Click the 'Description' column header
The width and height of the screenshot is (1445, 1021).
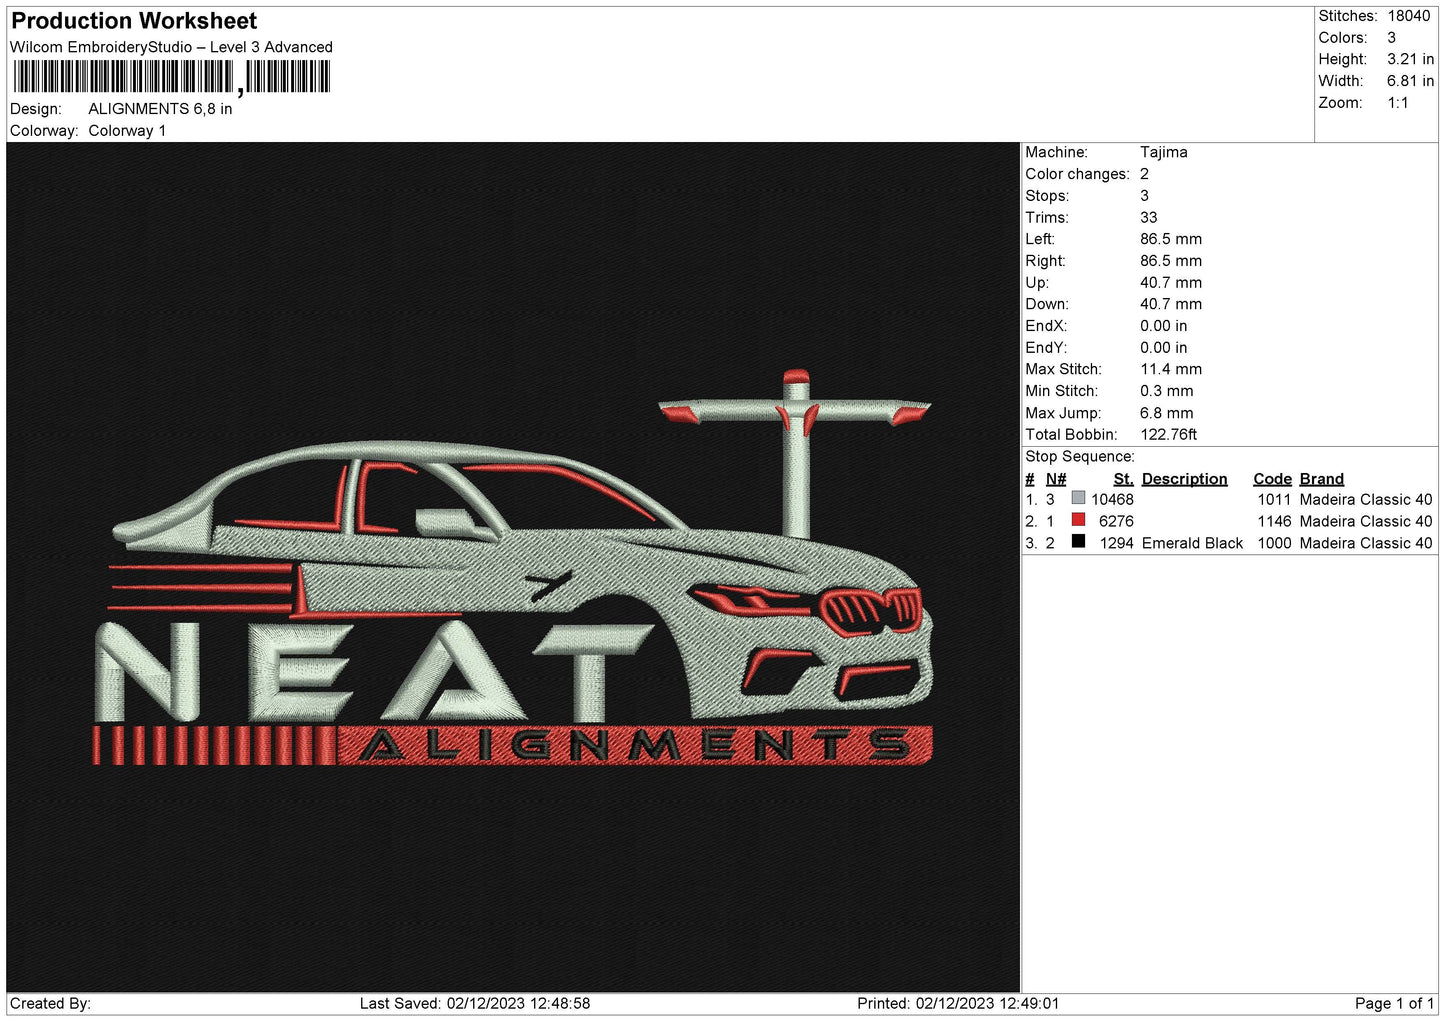(1184, 479)
